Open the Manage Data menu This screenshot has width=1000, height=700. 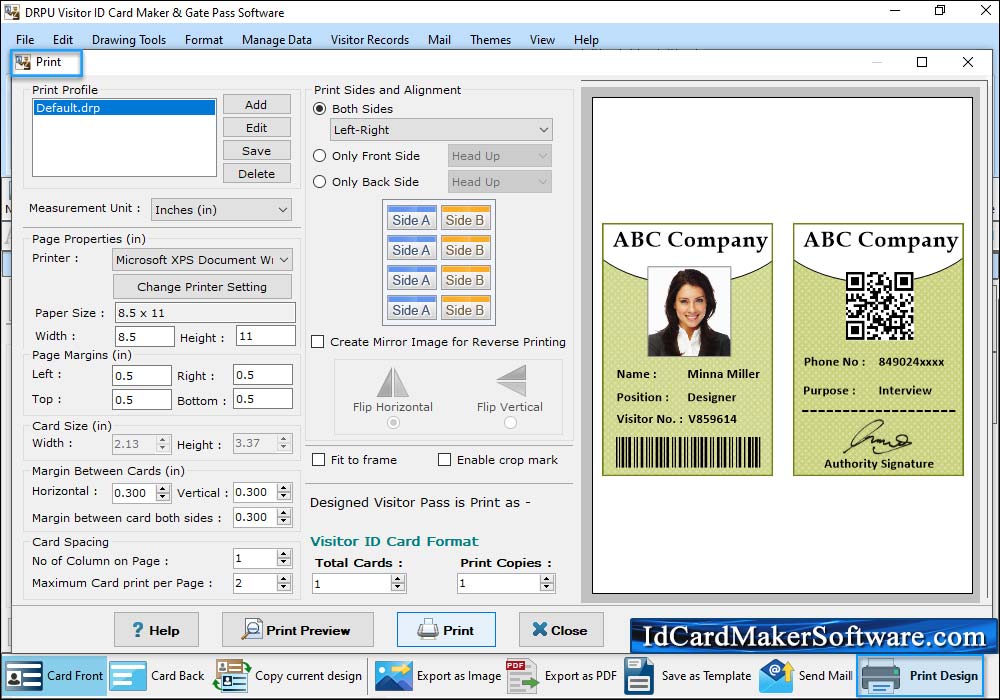(277, 40)
